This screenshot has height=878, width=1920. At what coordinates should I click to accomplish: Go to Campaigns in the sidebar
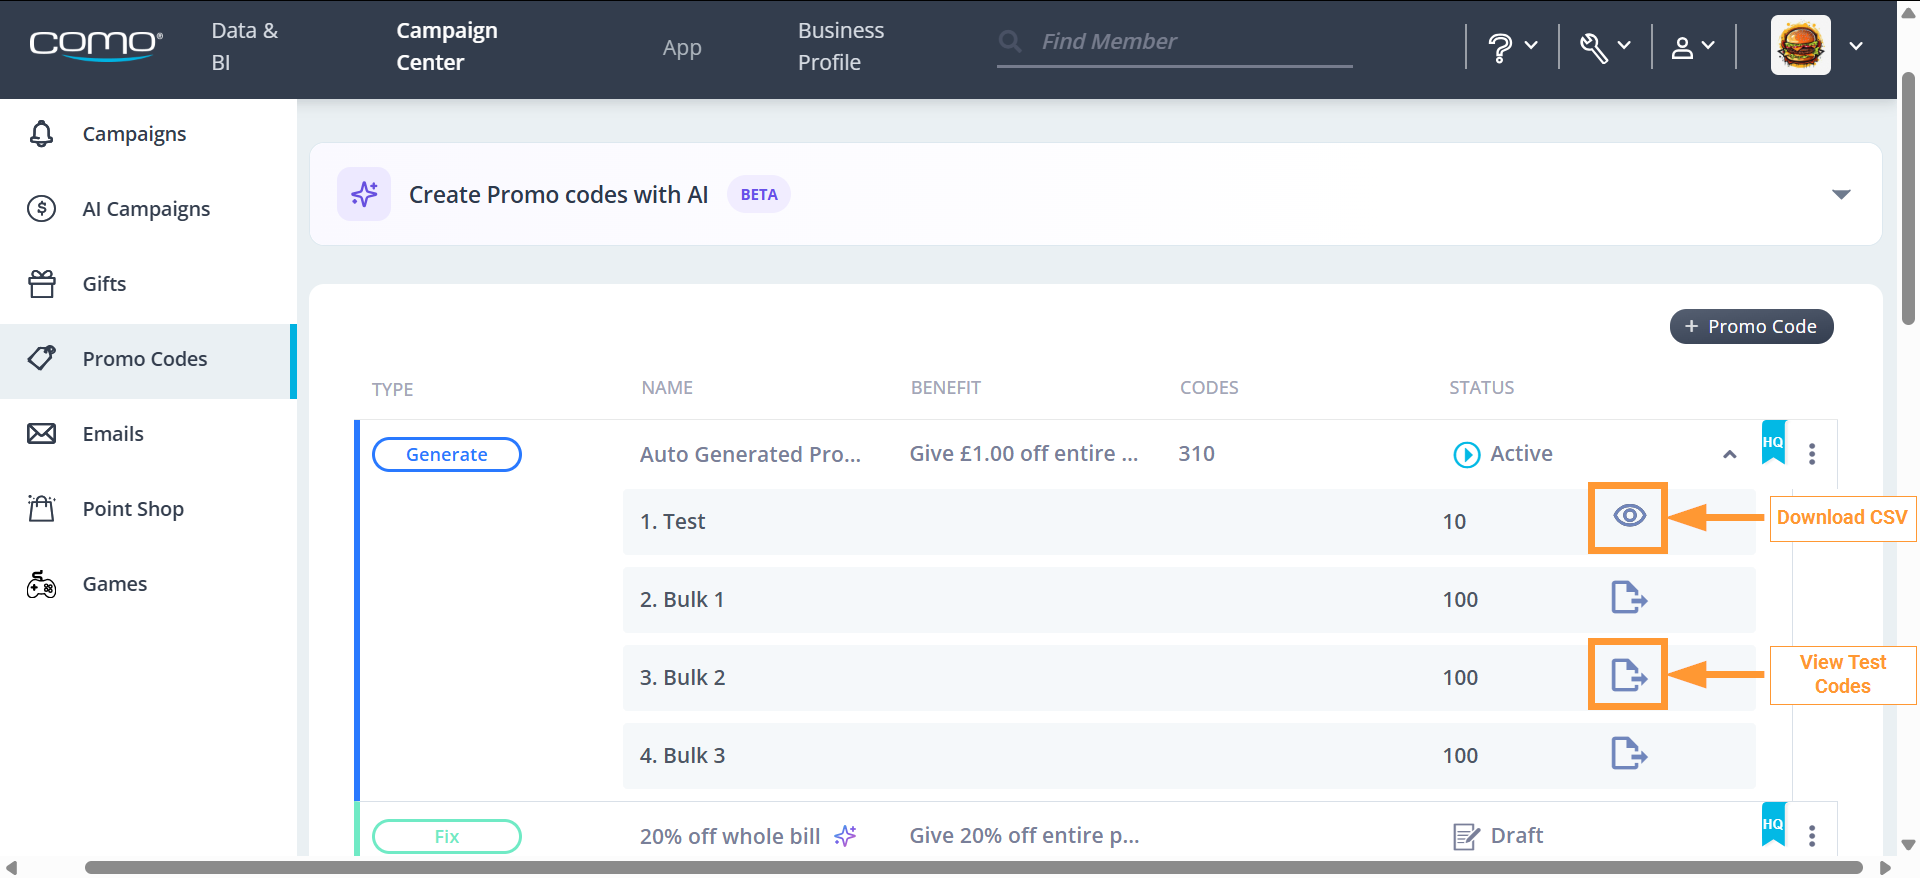pyautogui.click(x=148, y=134)
